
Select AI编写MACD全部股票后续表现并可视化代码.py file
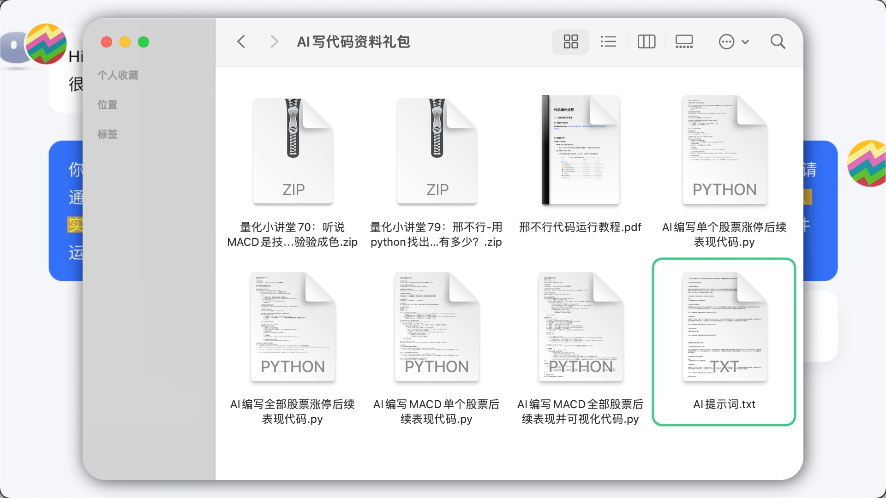point(580,327)
